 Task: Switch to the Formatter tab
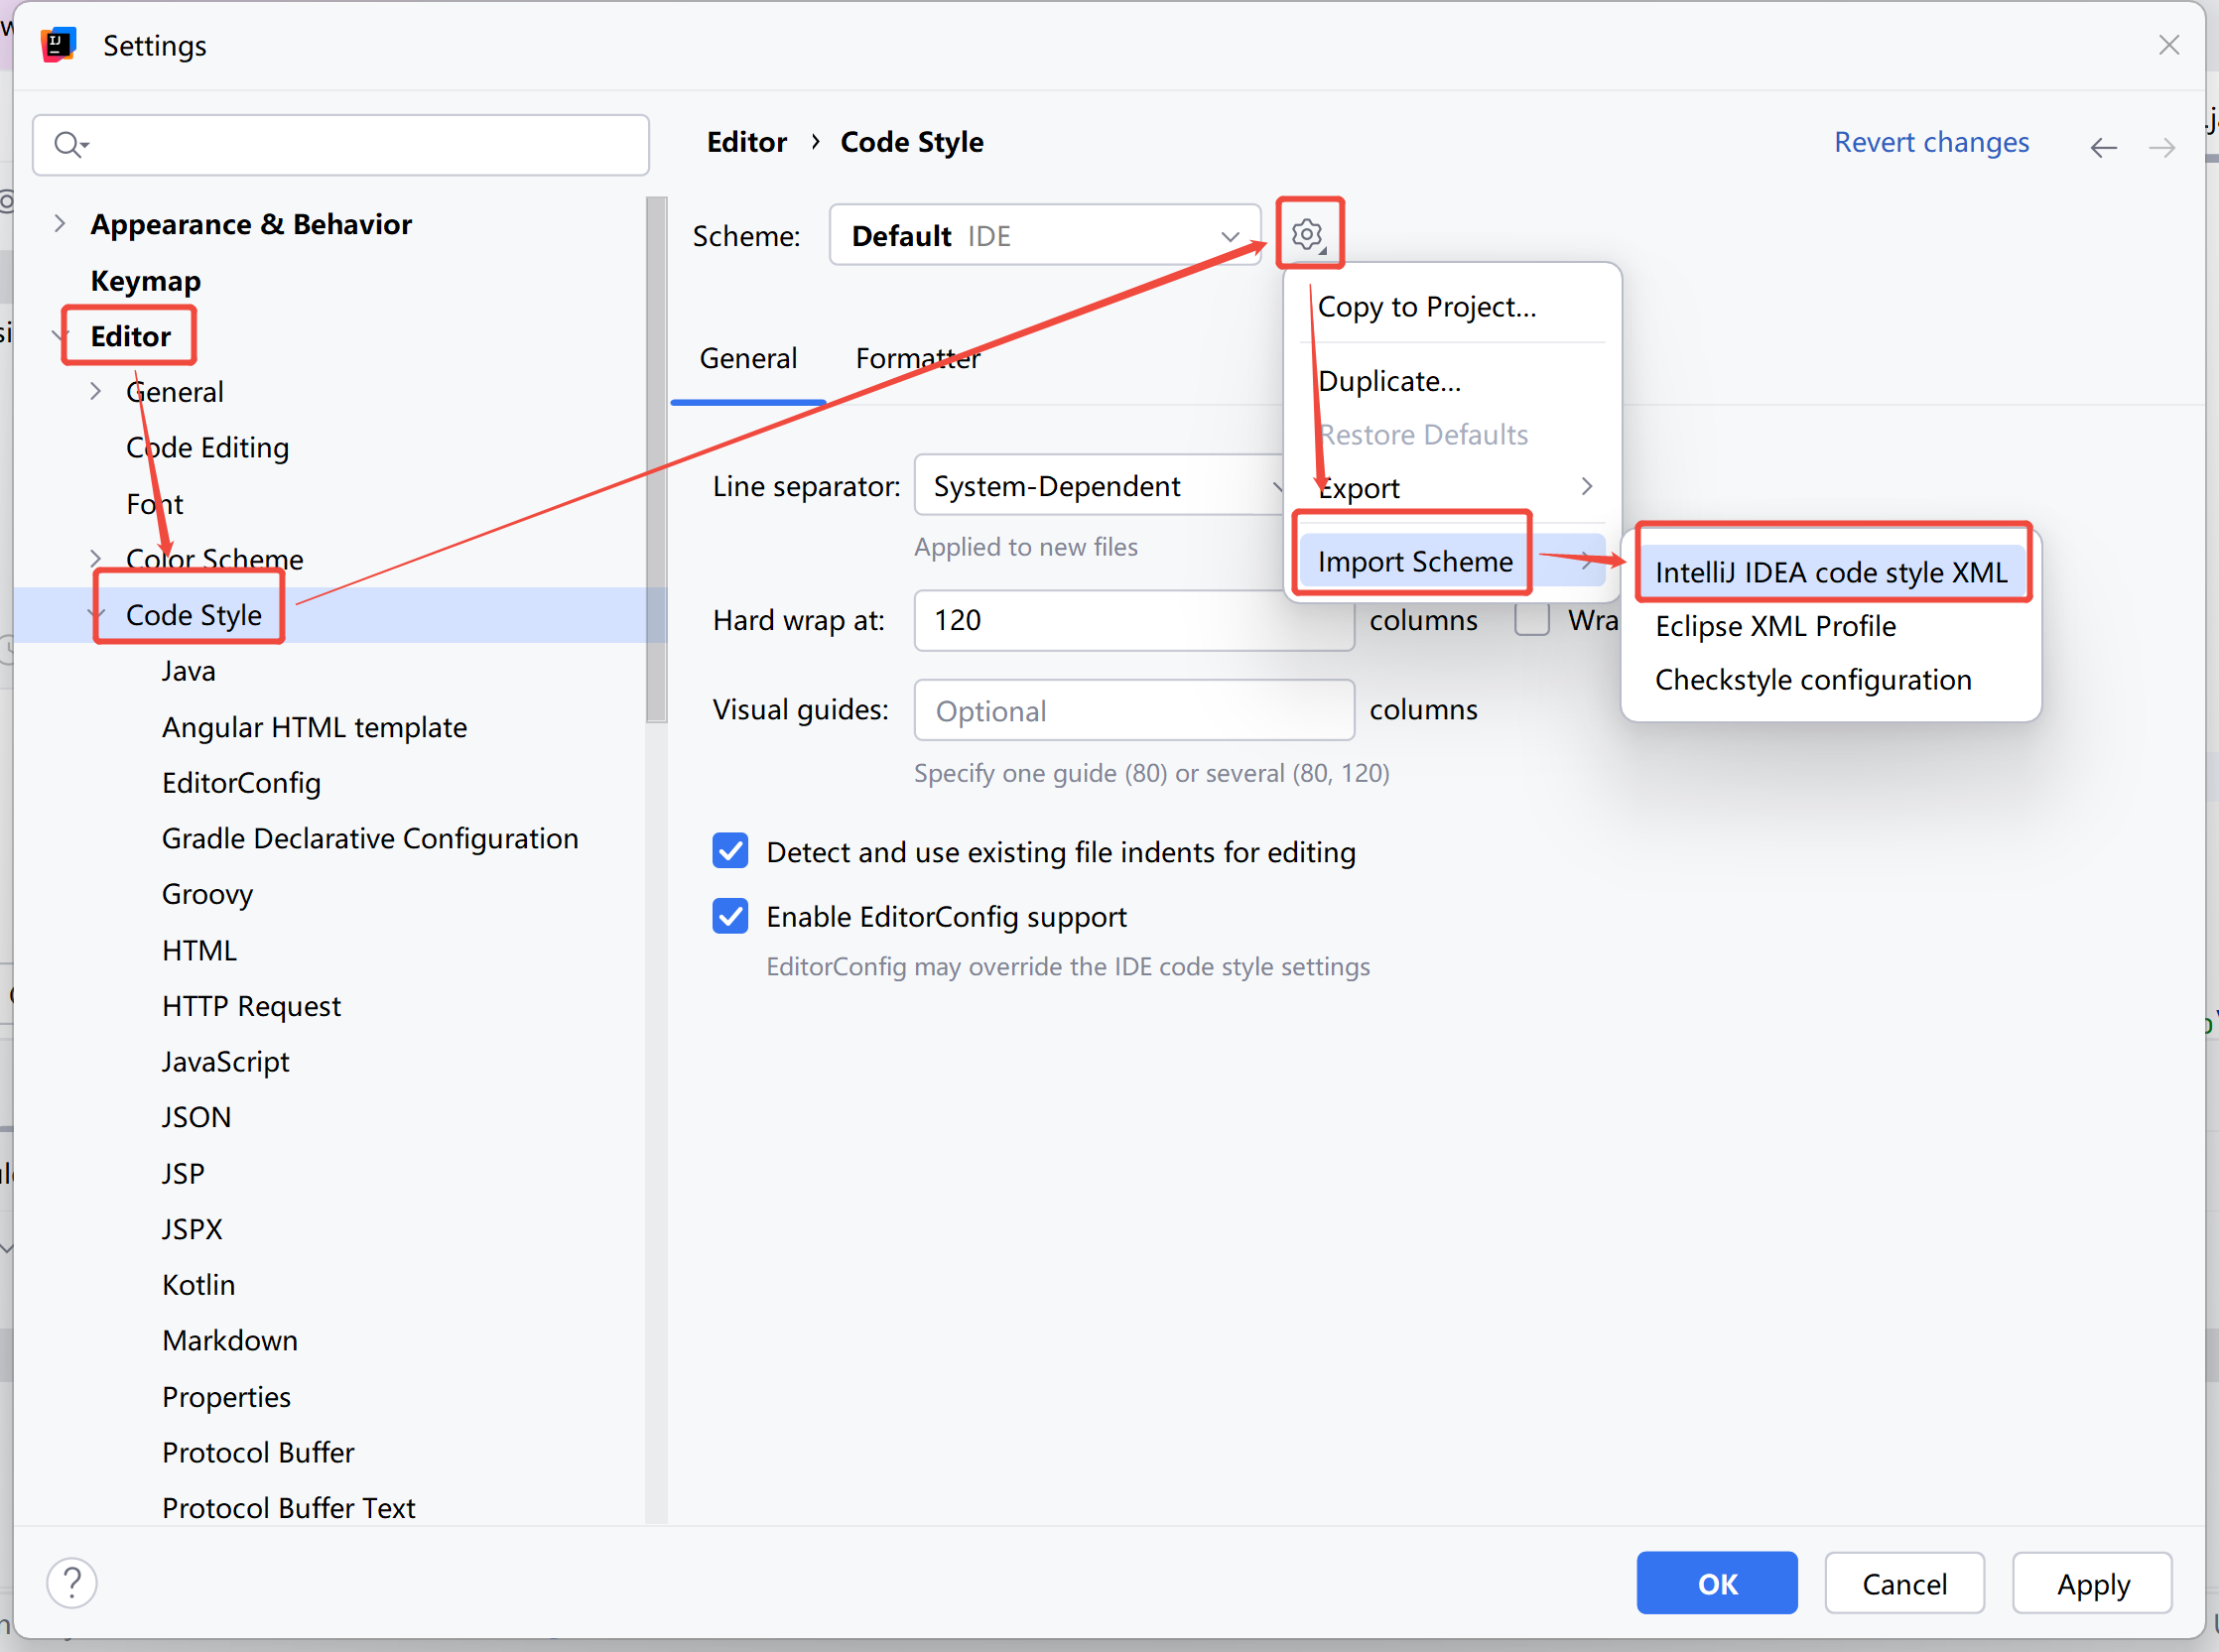click(917, 358)
